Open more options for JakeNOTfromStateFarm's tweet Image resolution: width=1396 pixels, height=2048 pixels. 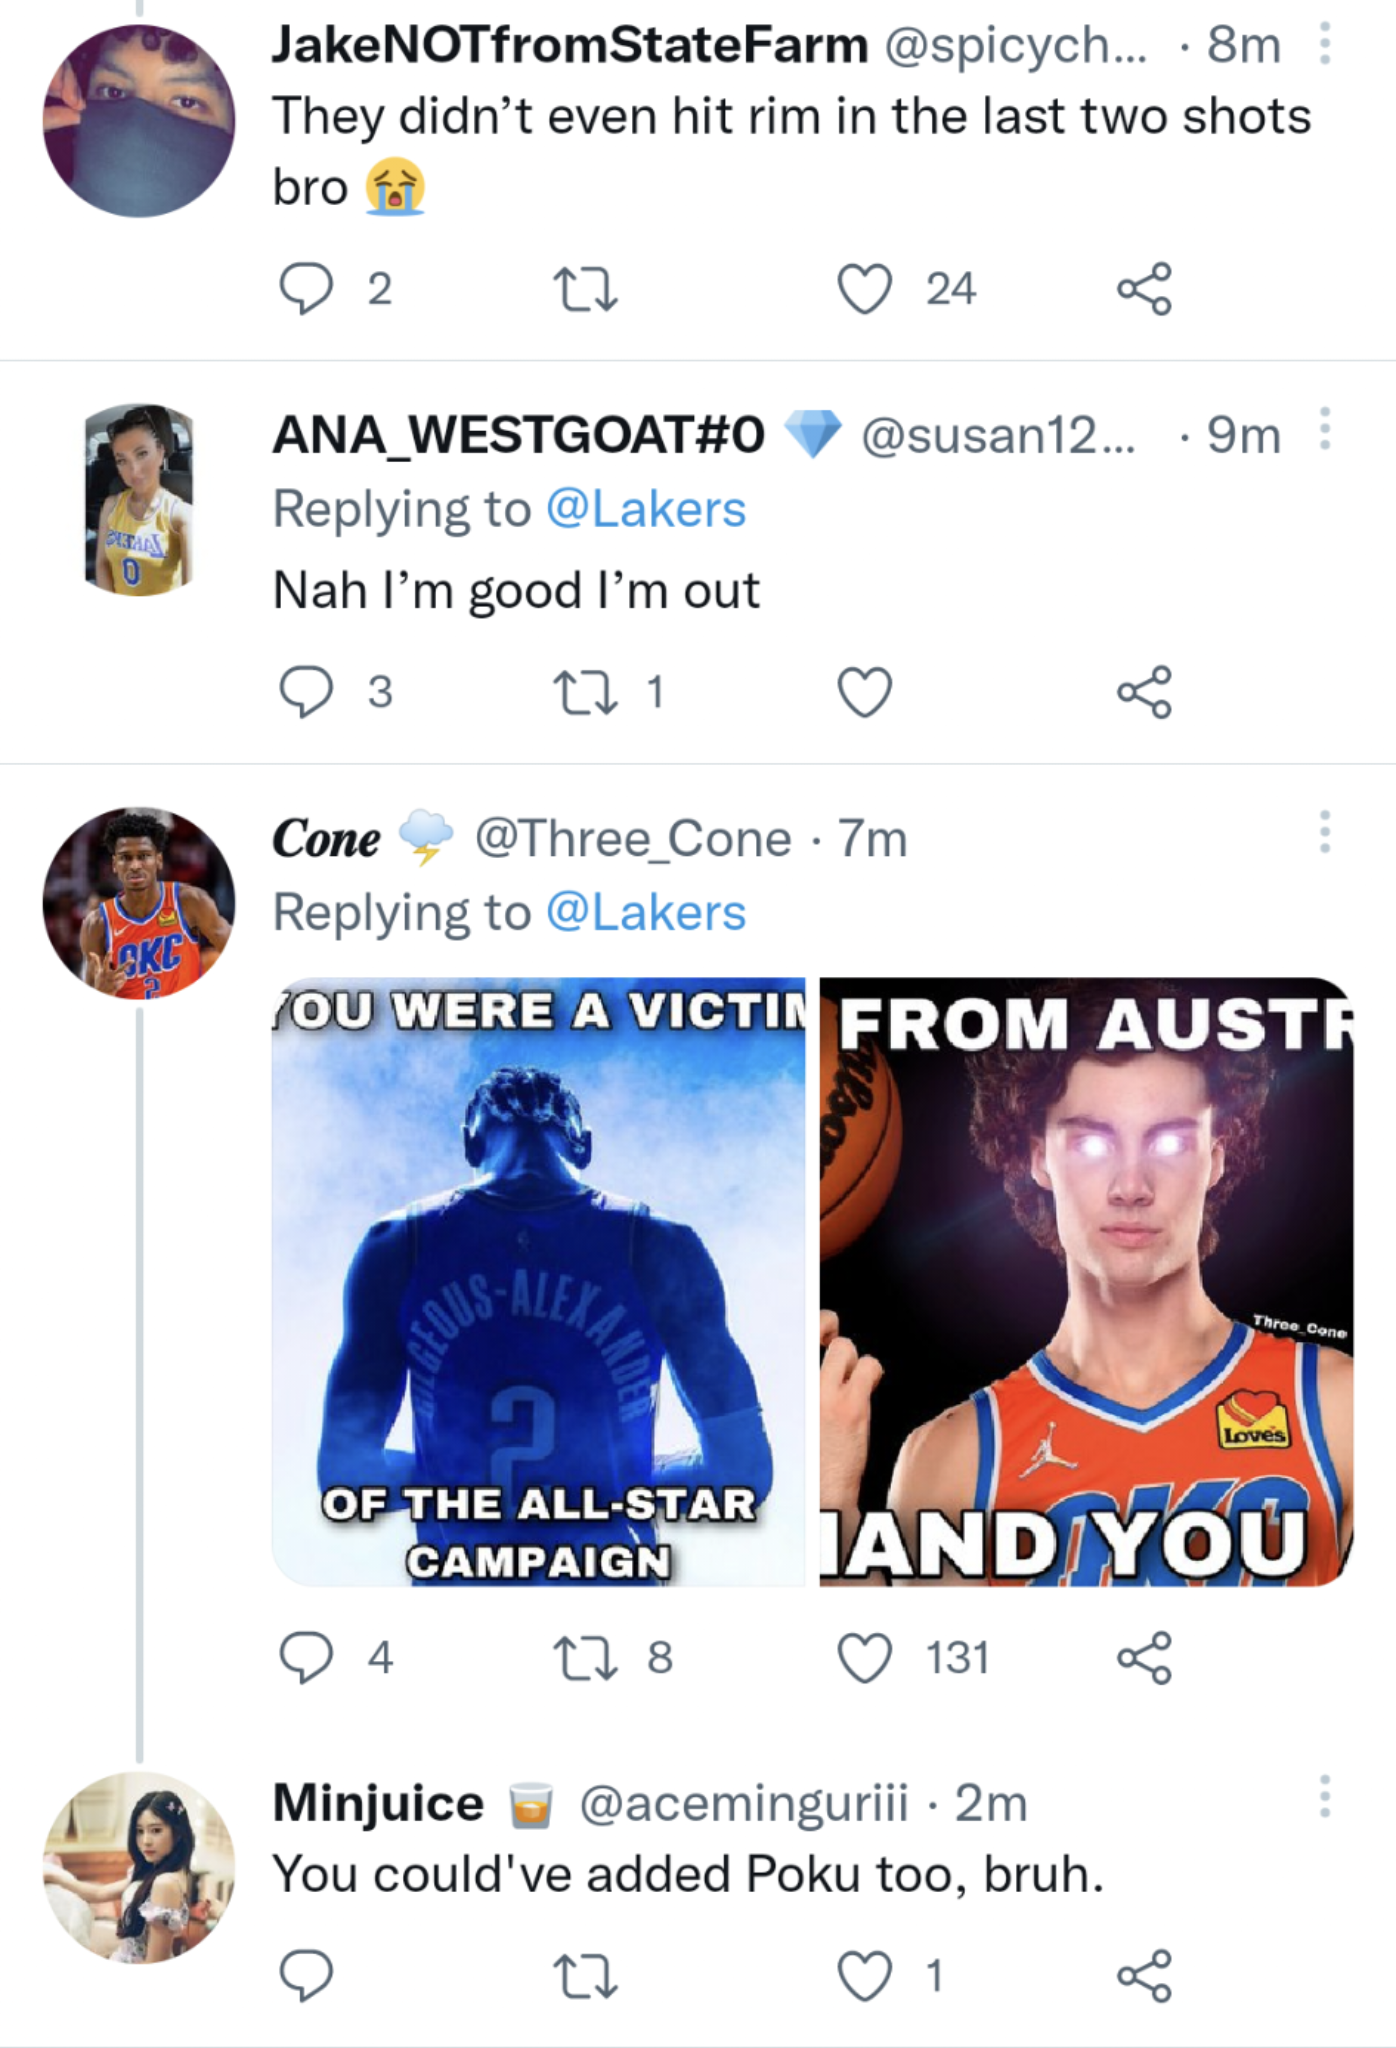point(1324,44)
